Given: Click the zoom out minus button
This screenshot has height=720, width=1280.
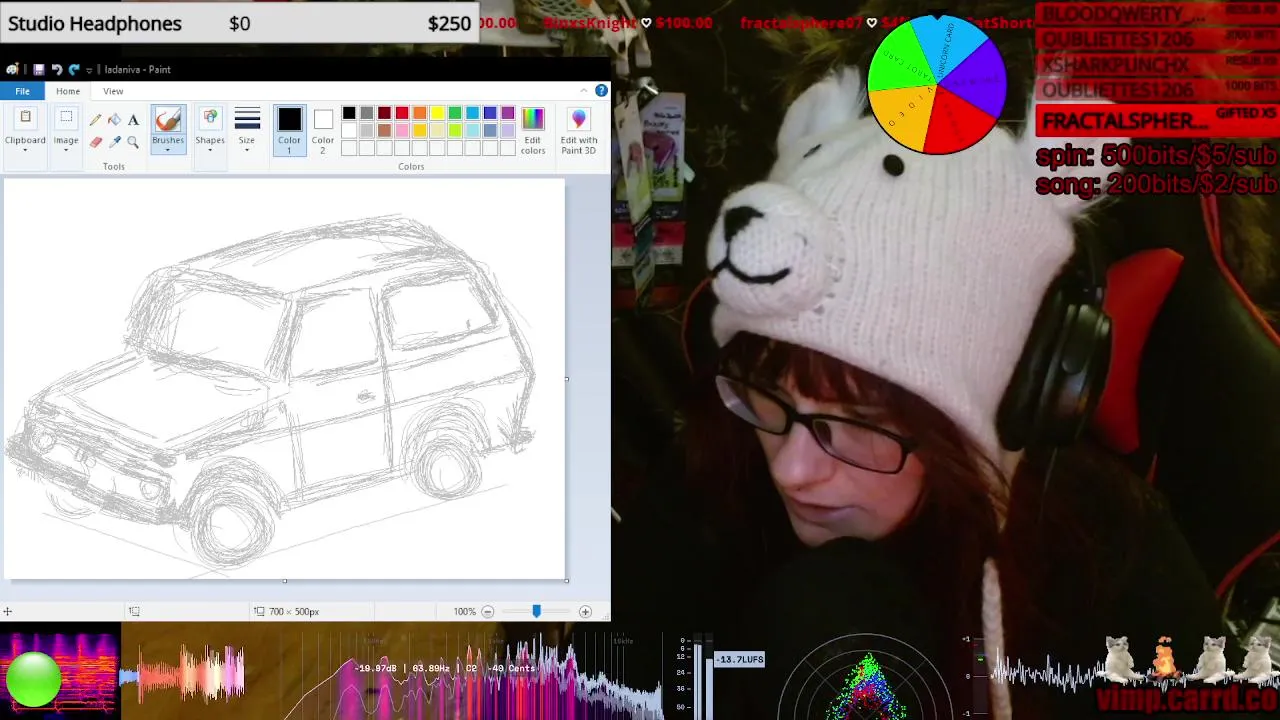Looking at the screenshot, I should [488, 611].
